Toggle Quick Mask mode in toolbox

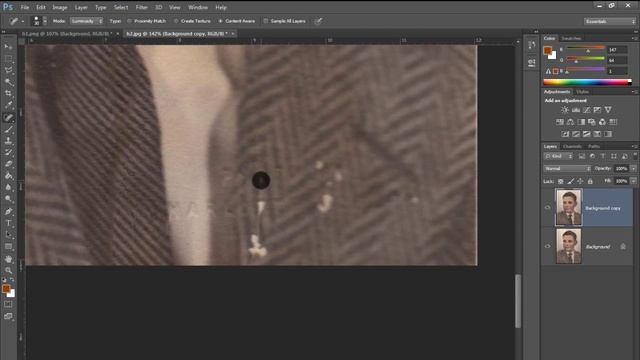pyautogui.click(x=8, y=304)
